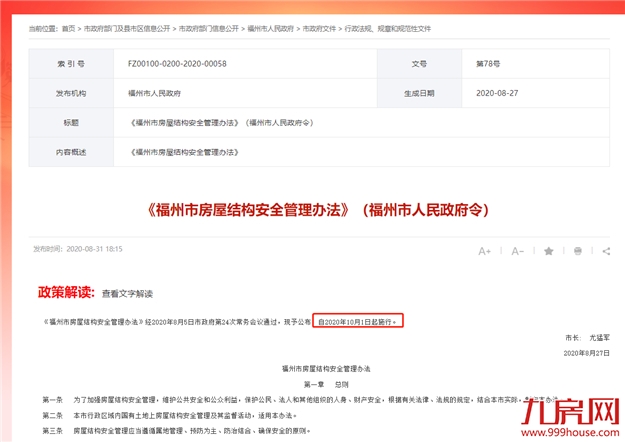Click the red main headline title
Screen dimensions: 625x442
click(x=318, y=210)
